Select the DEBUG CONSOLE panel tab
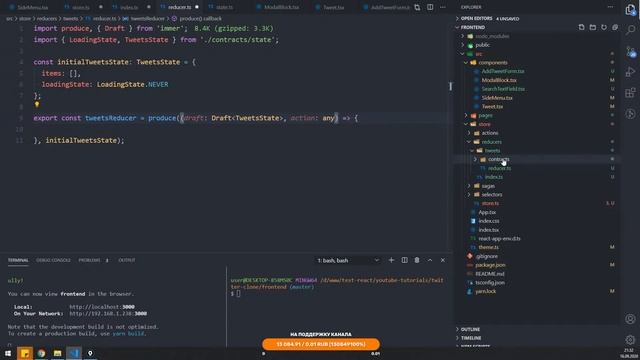Screen dimensions: 640x360 [53, 260]
